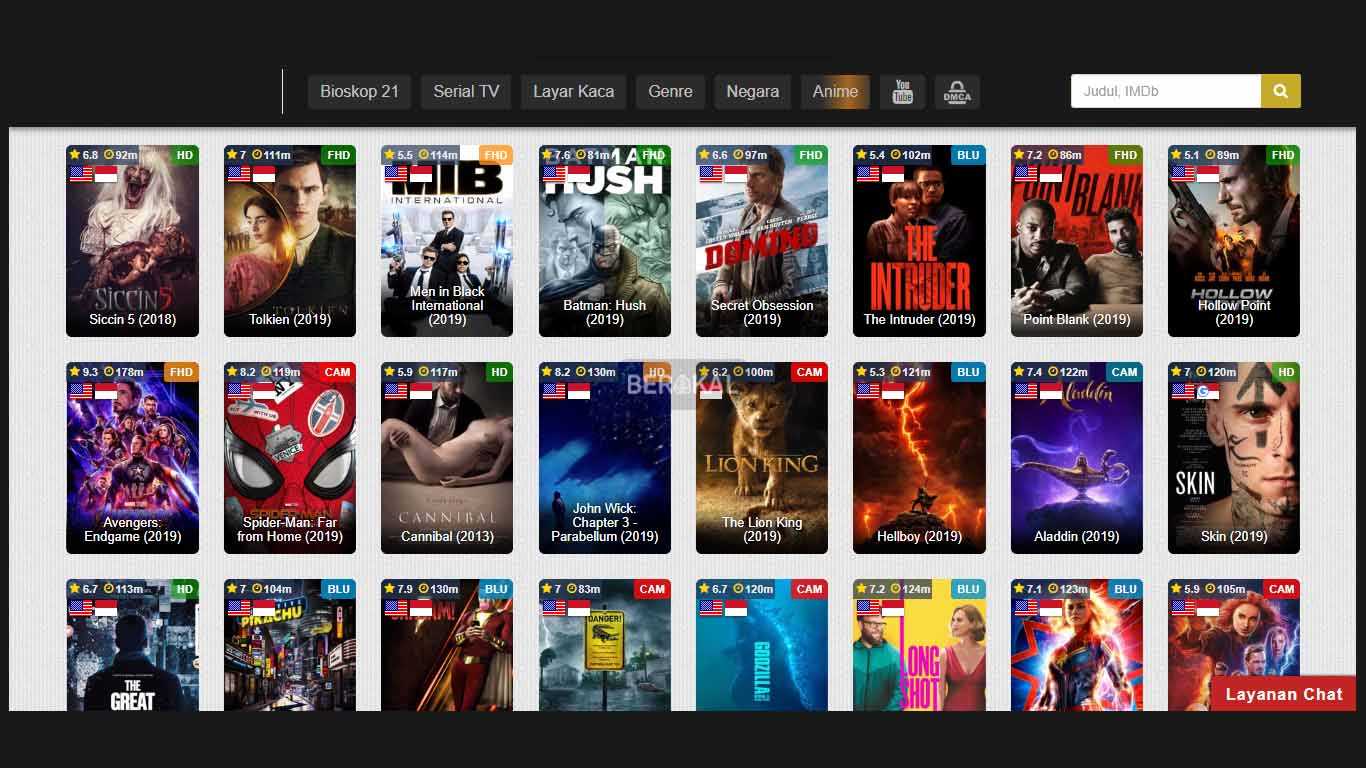1366x768 pixels.
Task: Click CAM badge on Godzilla card
Action: point(810,589)
